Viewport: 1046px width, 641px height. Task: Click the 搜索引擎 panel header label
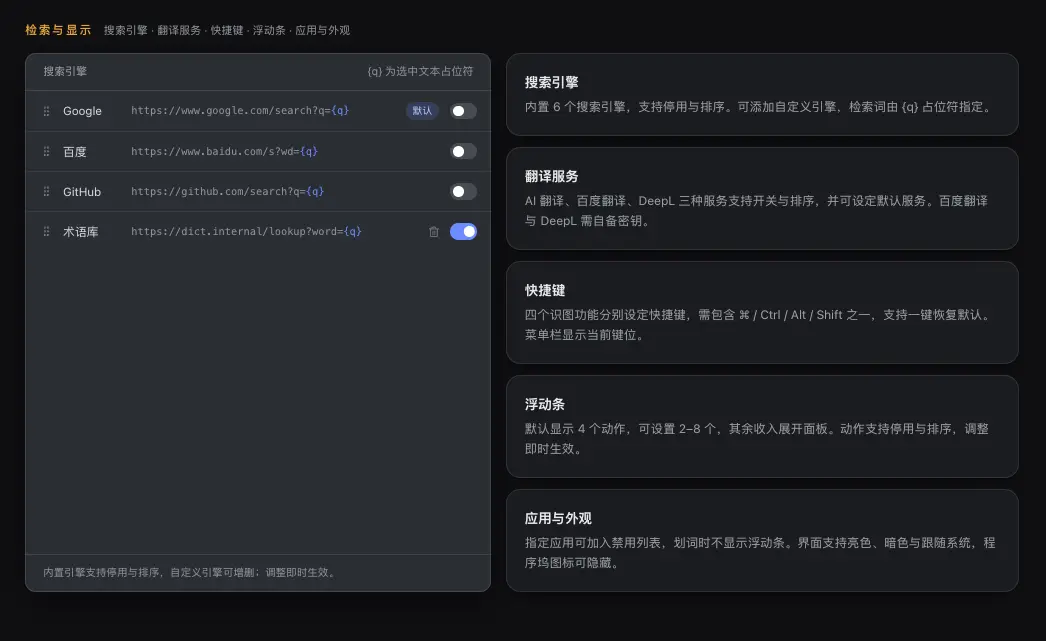tap(65, 71)
